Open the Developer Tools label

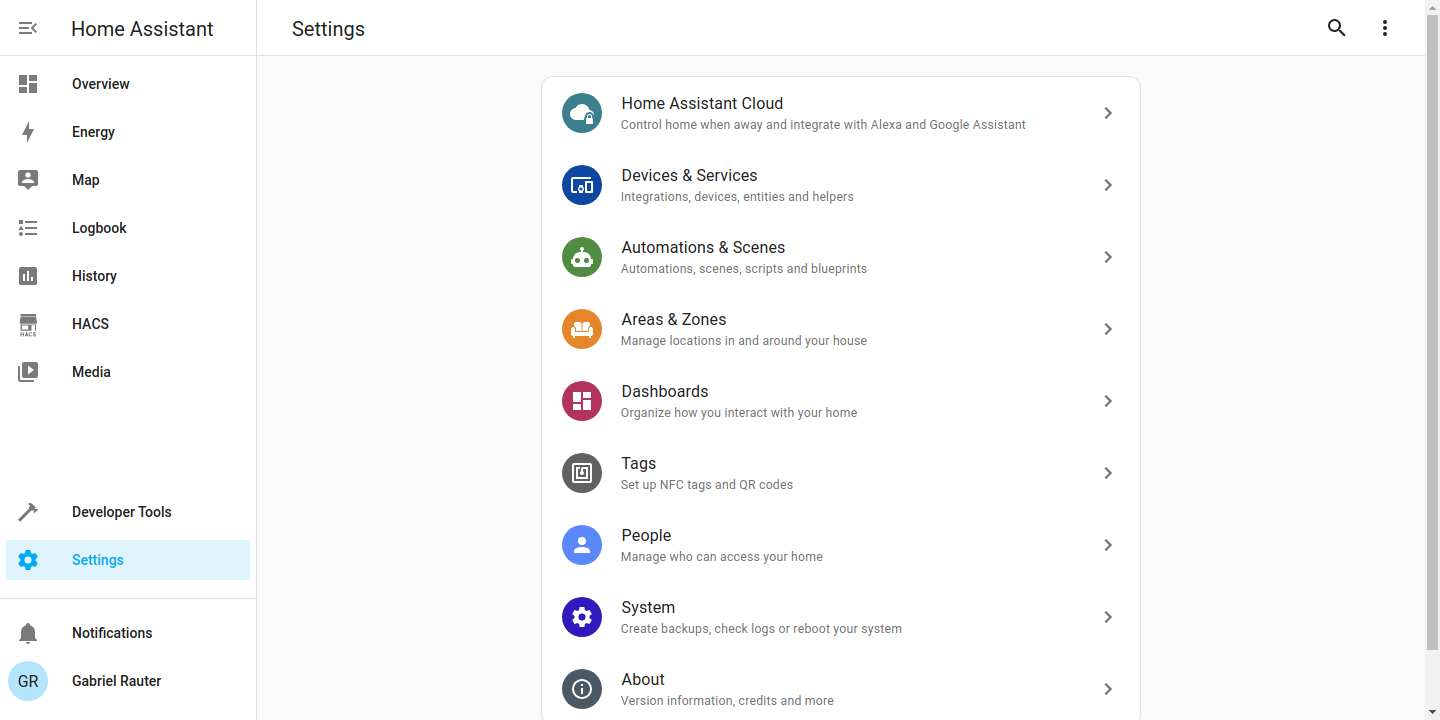(x=122, y=512)
